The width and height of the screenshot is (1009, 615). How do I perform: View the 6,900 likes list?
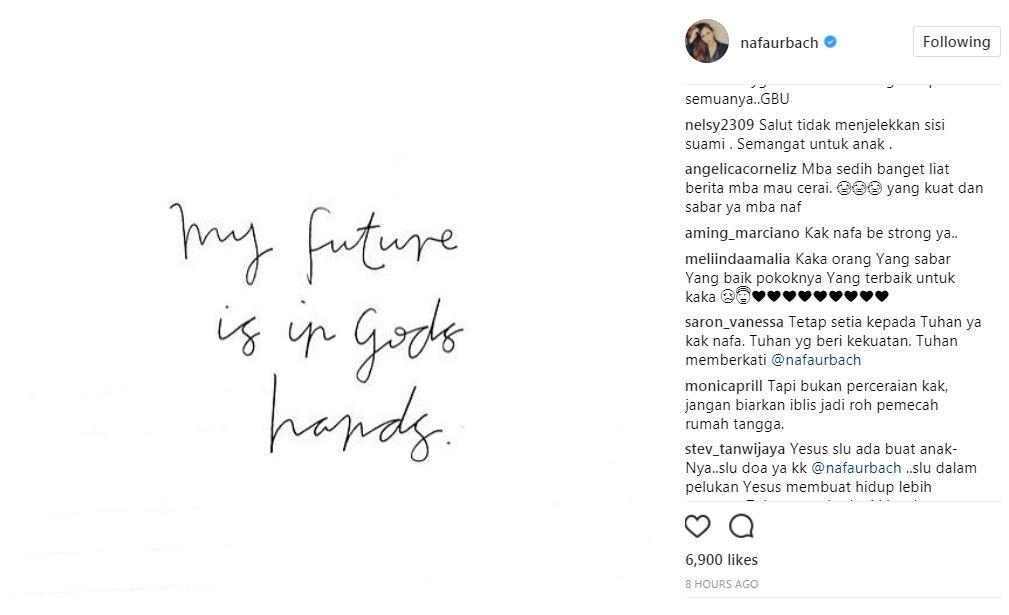721,560
